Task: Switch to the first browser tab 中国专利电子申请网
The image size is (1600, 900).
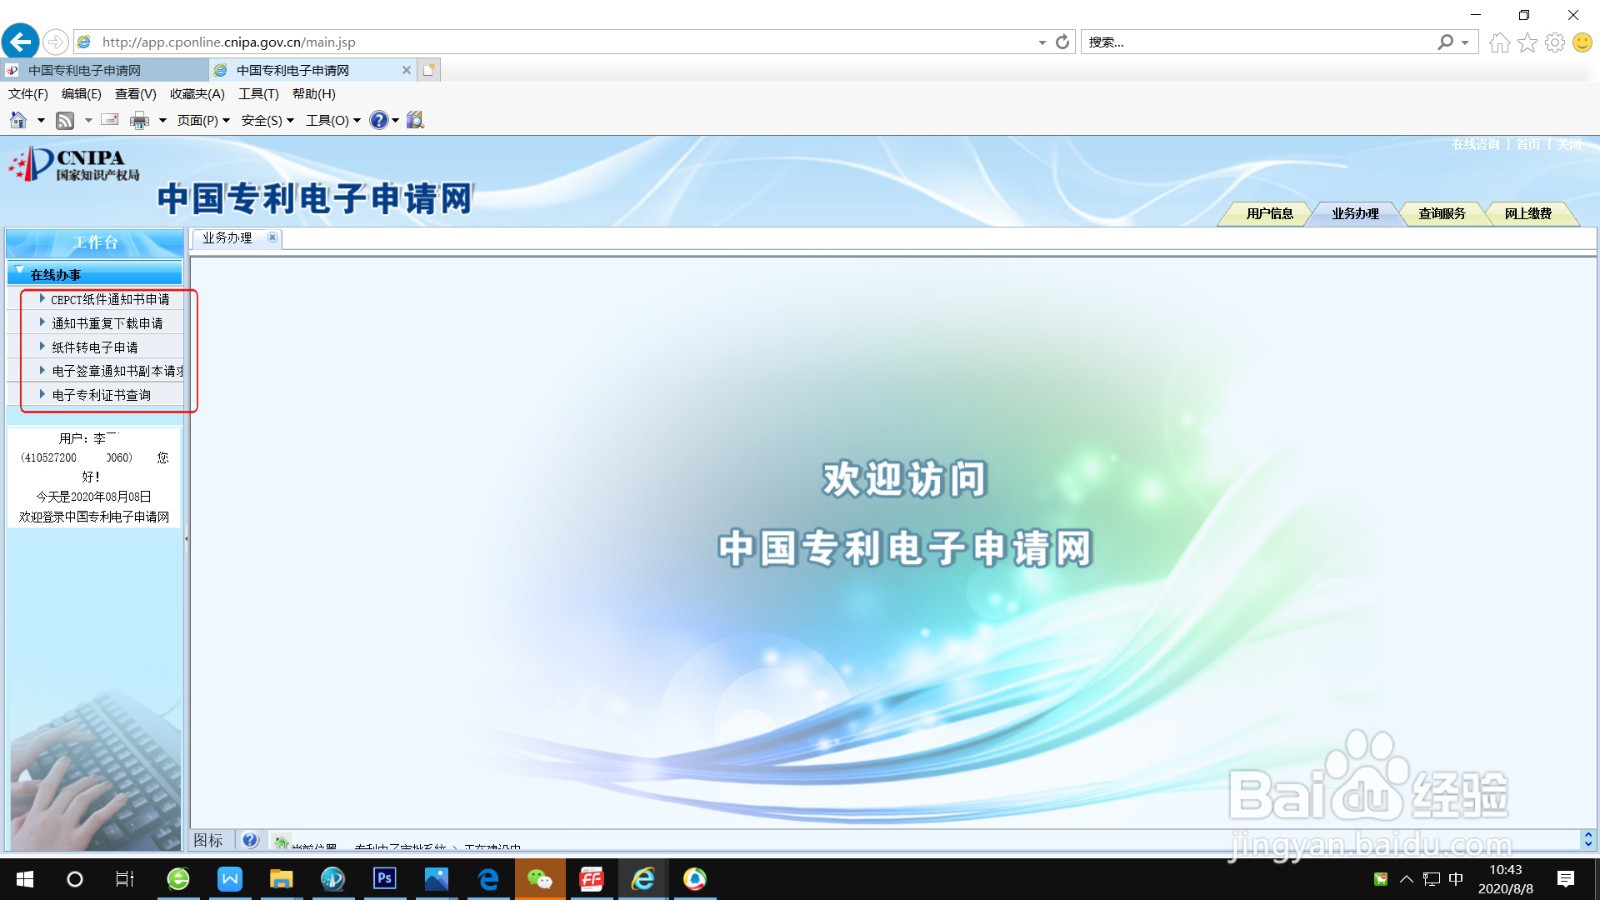Action: tap(104, 70)
